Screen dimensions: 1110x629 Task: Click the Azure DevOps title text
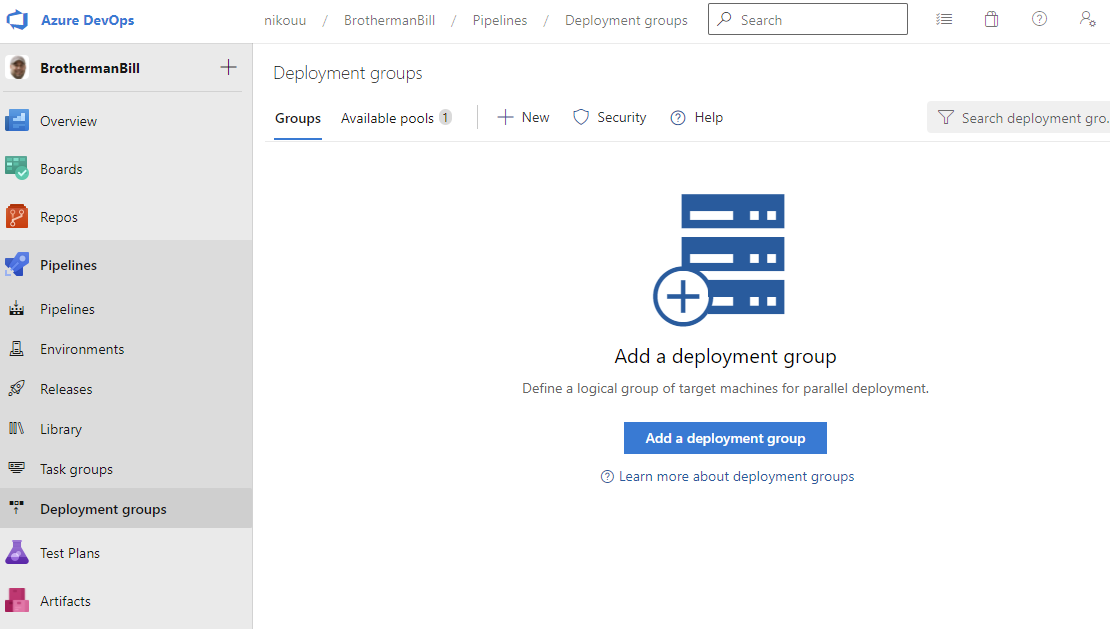coord(88,21)
